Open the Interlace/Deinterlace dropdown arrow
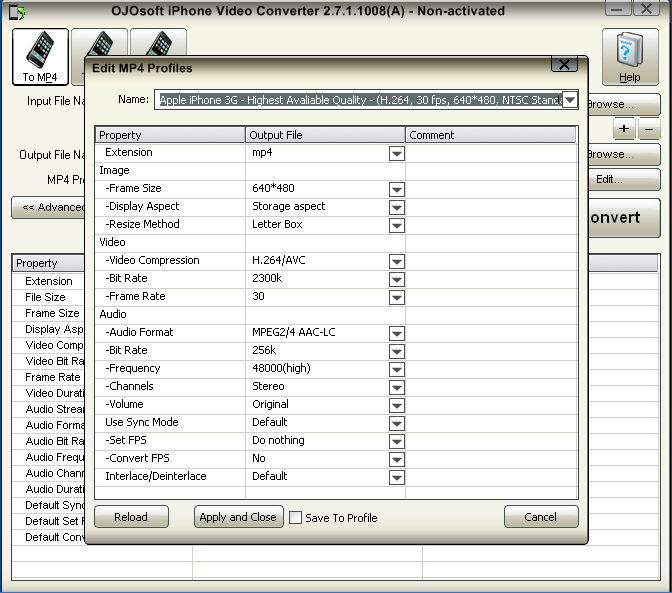Screen dimensions: 672x593 point(397,477)
